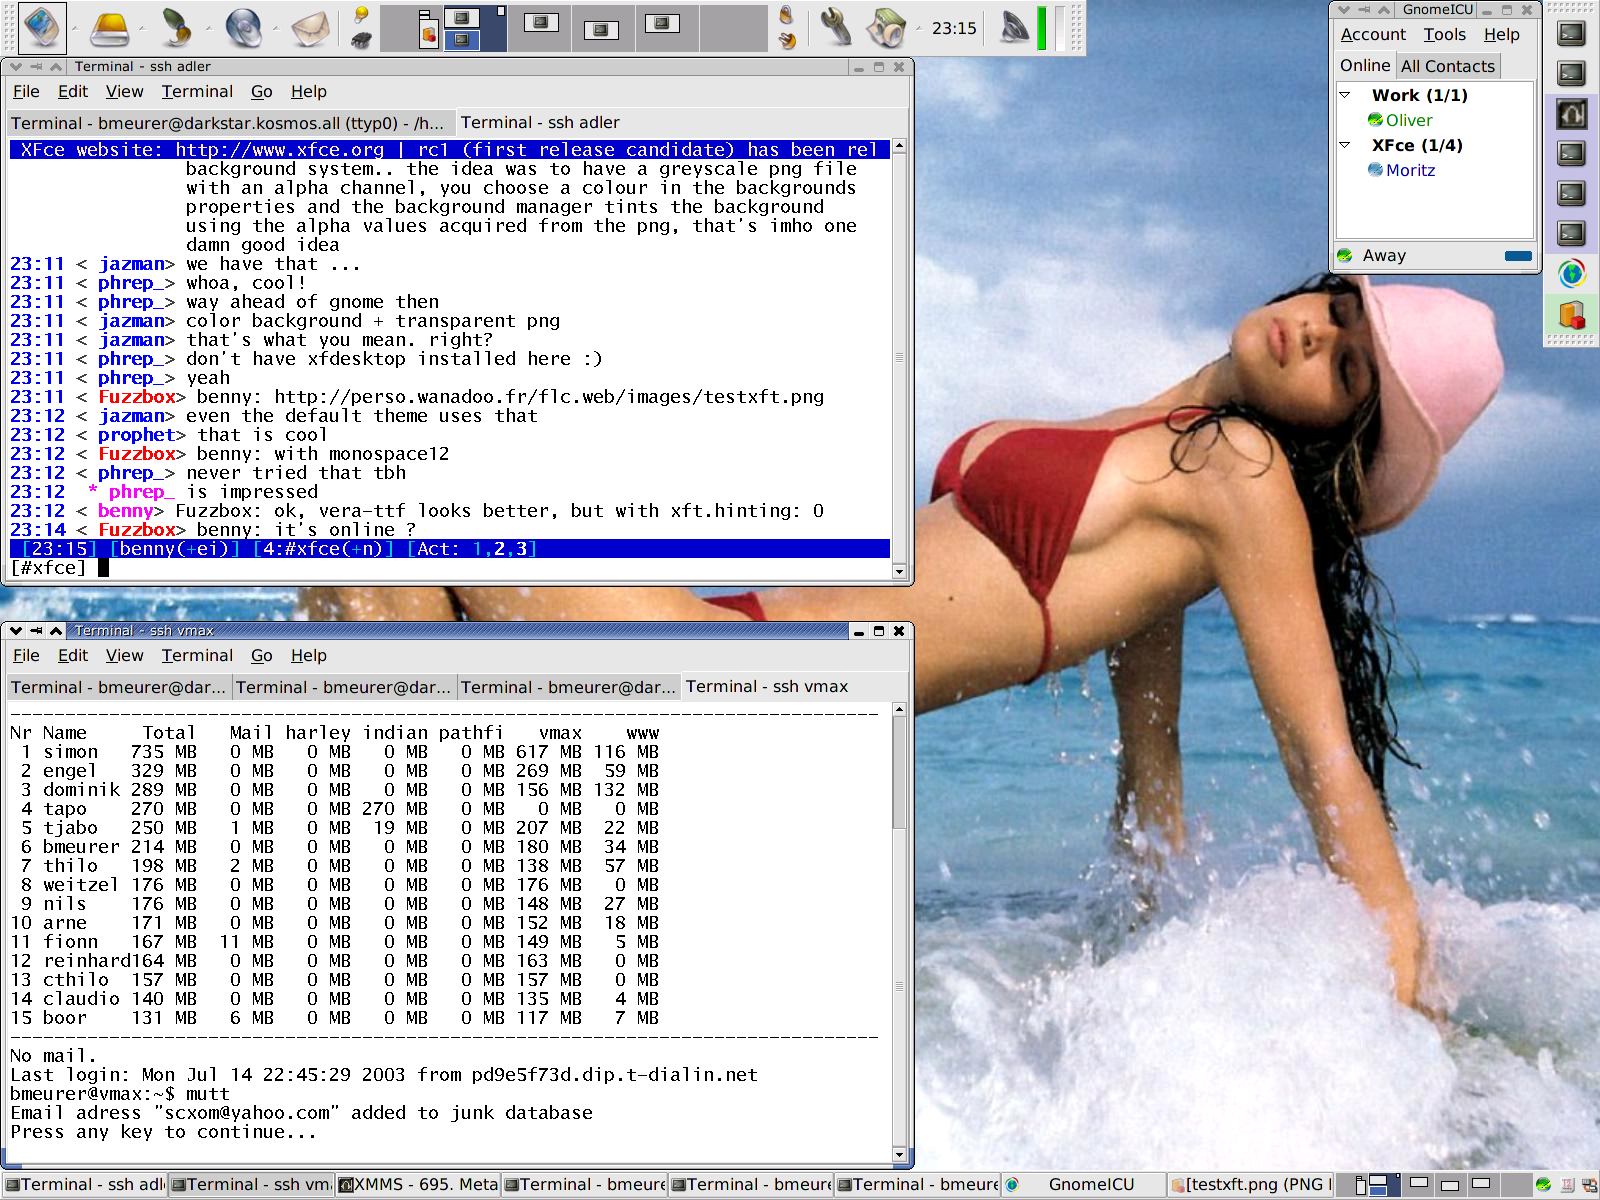Open Tools menu in GnomeICU

[1445, 35]
